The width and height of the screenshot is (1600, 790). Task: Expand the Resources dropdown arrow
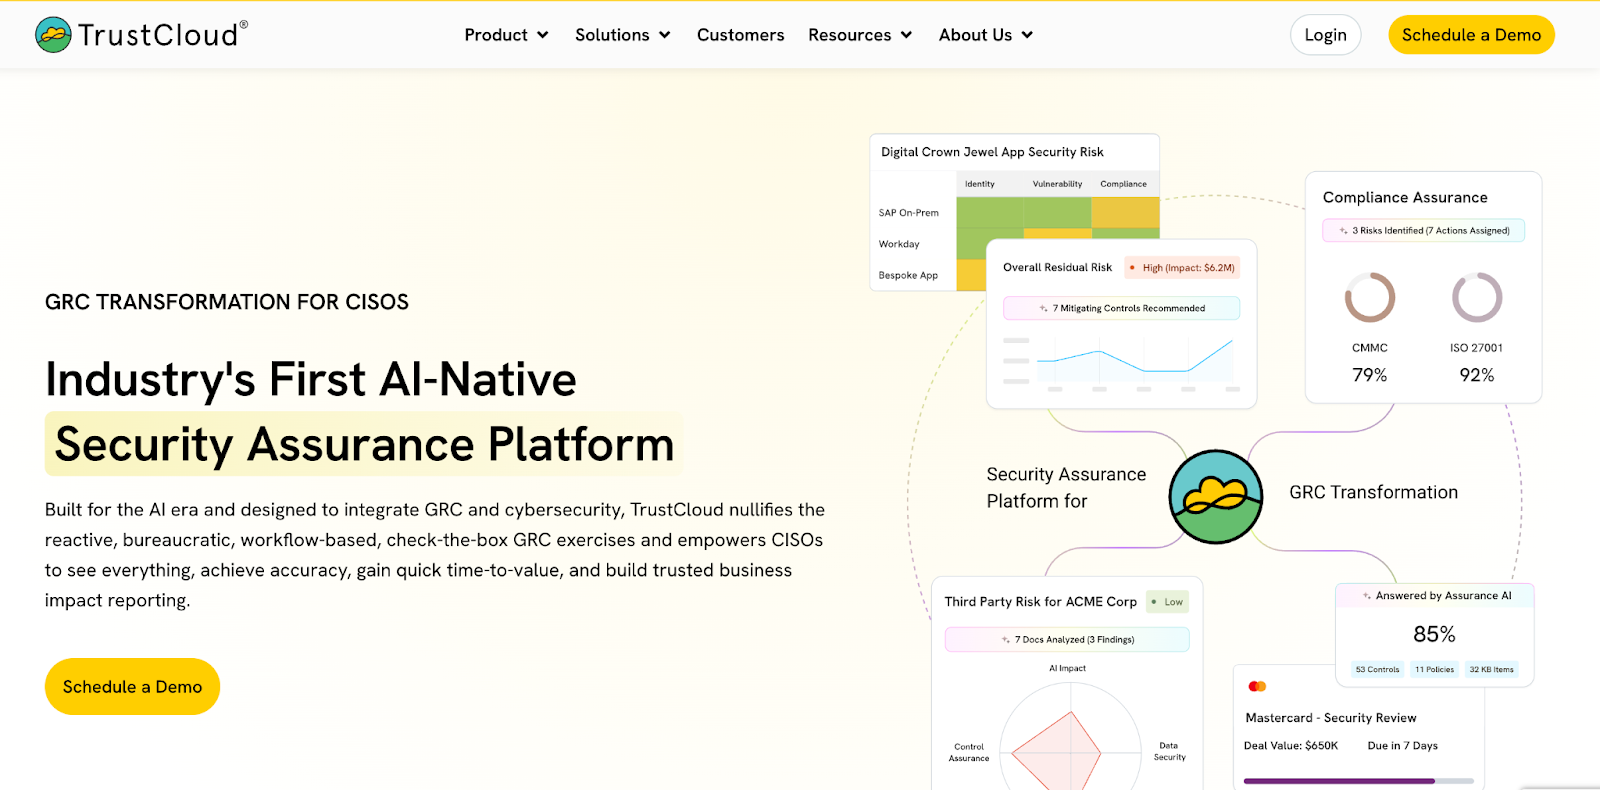click(x=906, y=35)
